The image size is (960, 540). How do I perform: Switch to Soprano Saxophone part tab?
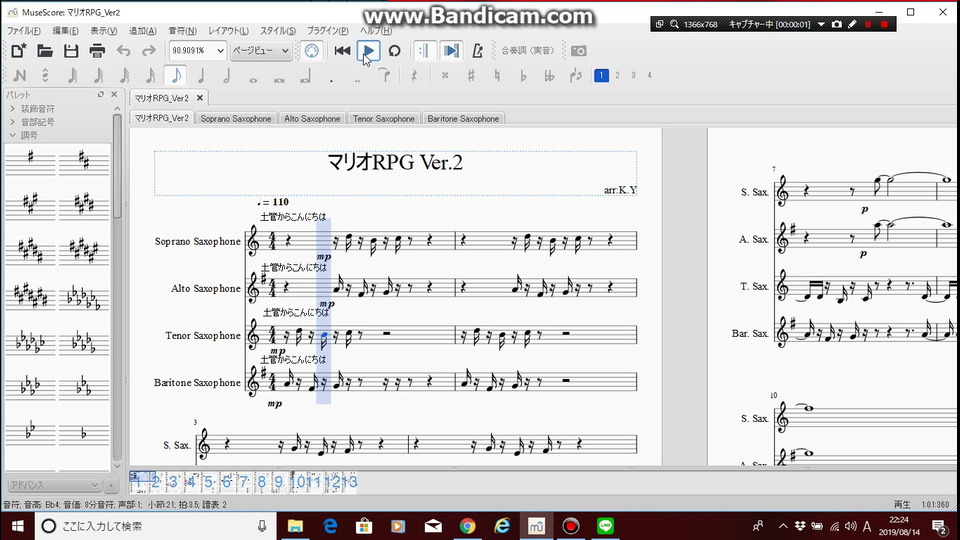(236, 119)
